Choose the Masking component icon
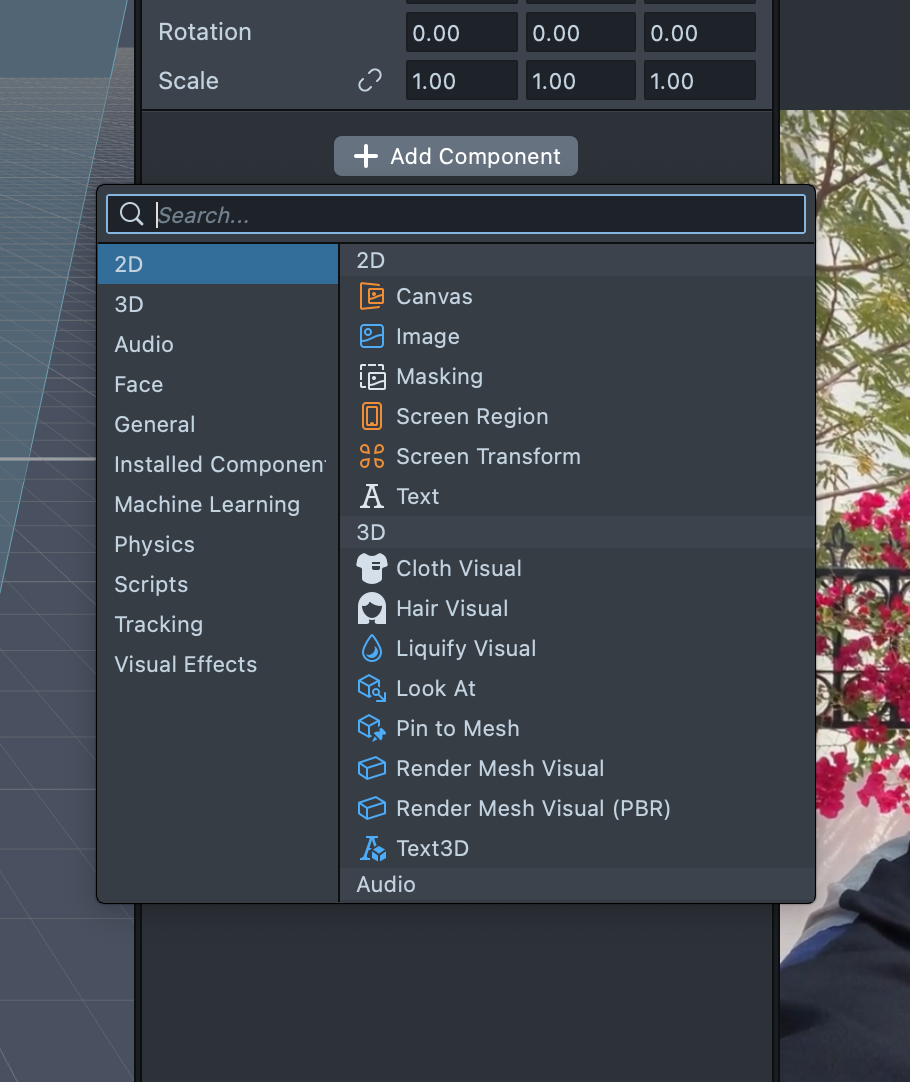The image size is (910, 1082). click(x=372, y=376)
